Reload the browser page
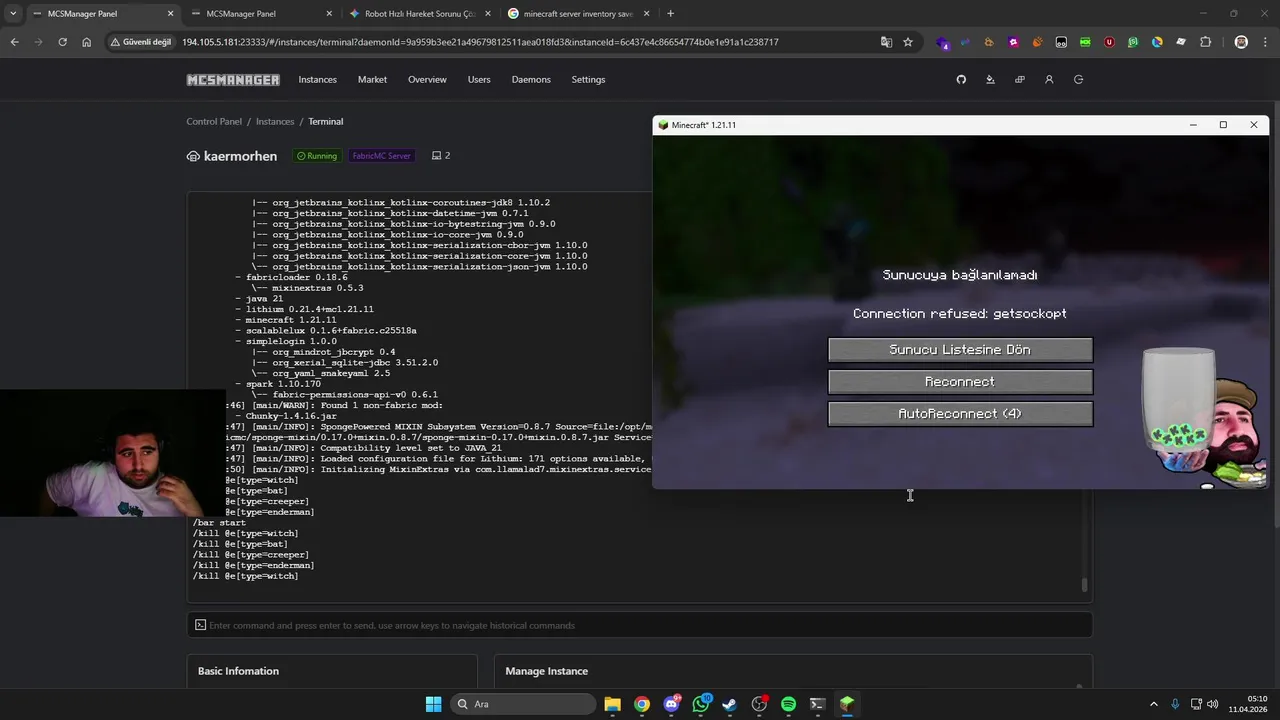This screenshot has height=720, width=1280. point(62,42)
